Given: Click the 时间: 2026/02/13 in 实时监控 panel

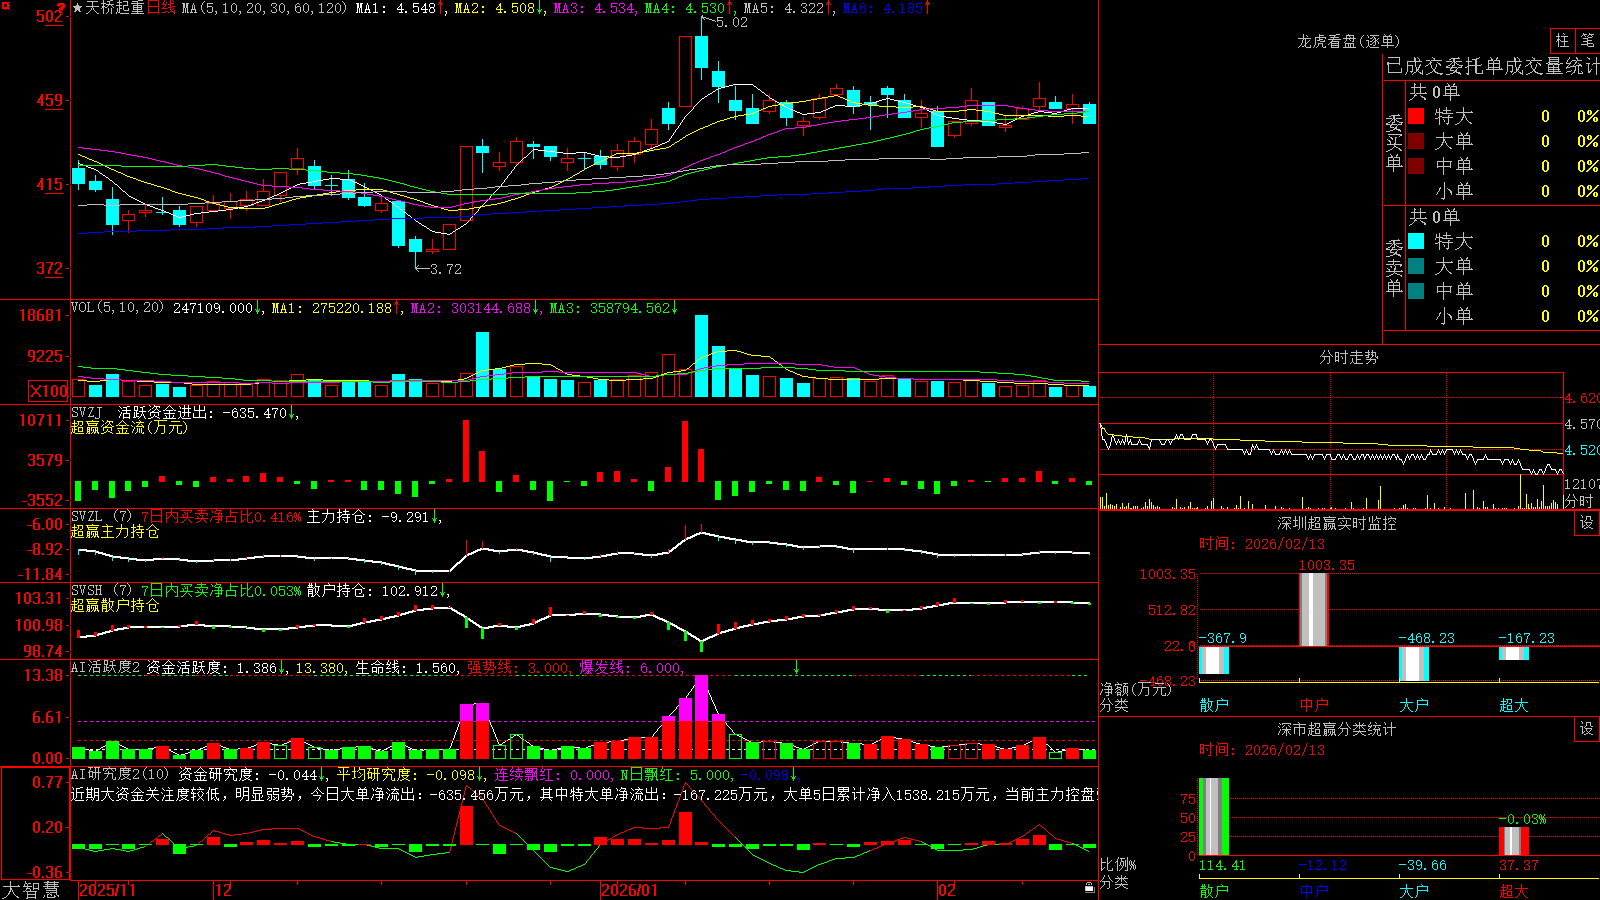Looking at the screenshot, I should pyautogui.click(x=1262, y=544).
